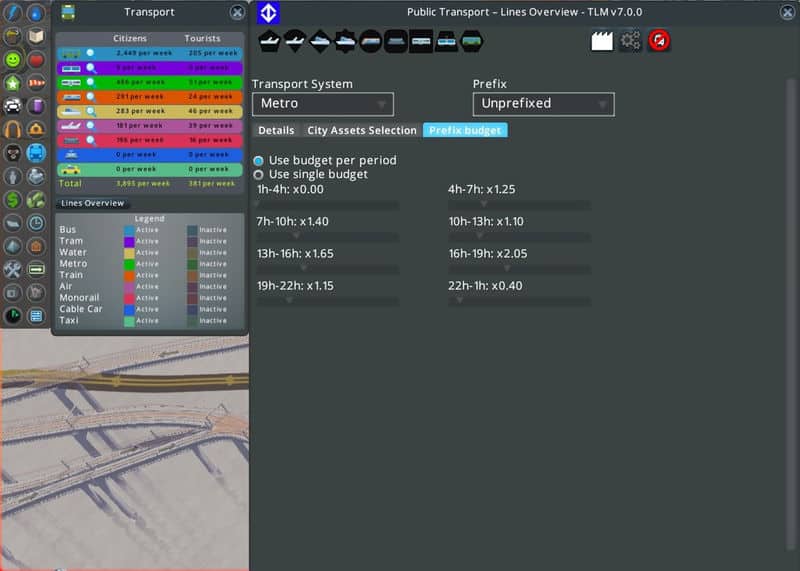Click the green dollar sign economy icon

pyautogui.click(x=13, y=199)
